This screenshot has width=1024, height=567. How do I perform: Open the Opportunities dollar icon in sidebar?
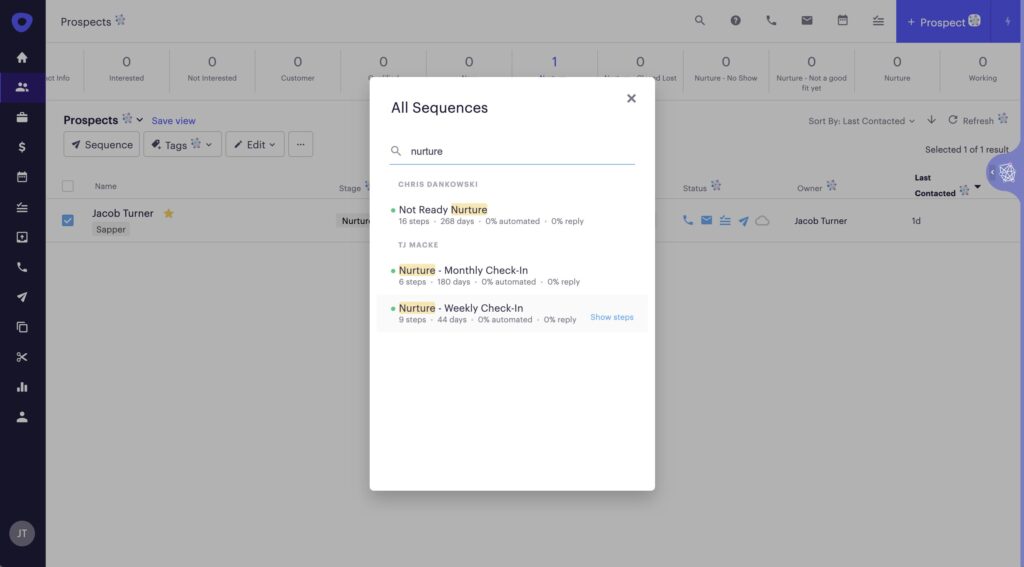pos(22,147)
